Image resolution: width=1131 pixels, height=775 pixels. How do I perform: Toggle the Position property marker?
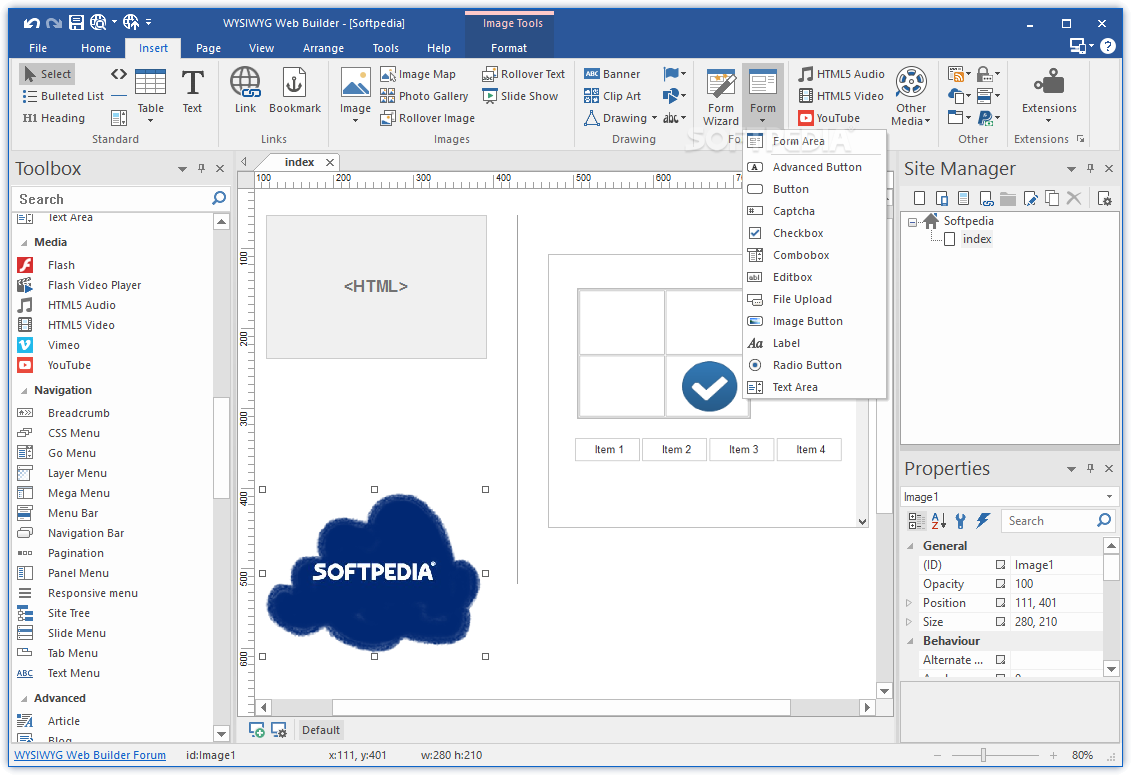click(1000, 603)
